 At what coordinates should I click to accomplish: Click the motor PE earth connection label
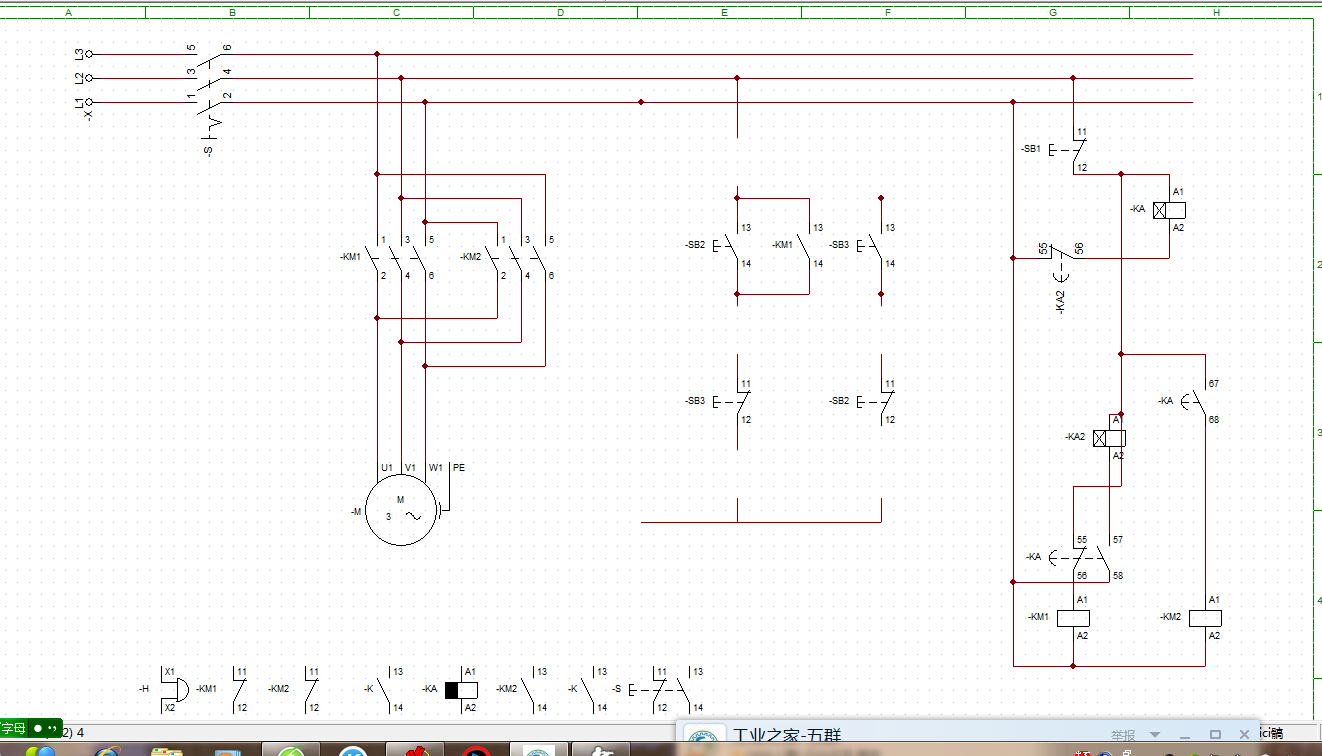459,468
